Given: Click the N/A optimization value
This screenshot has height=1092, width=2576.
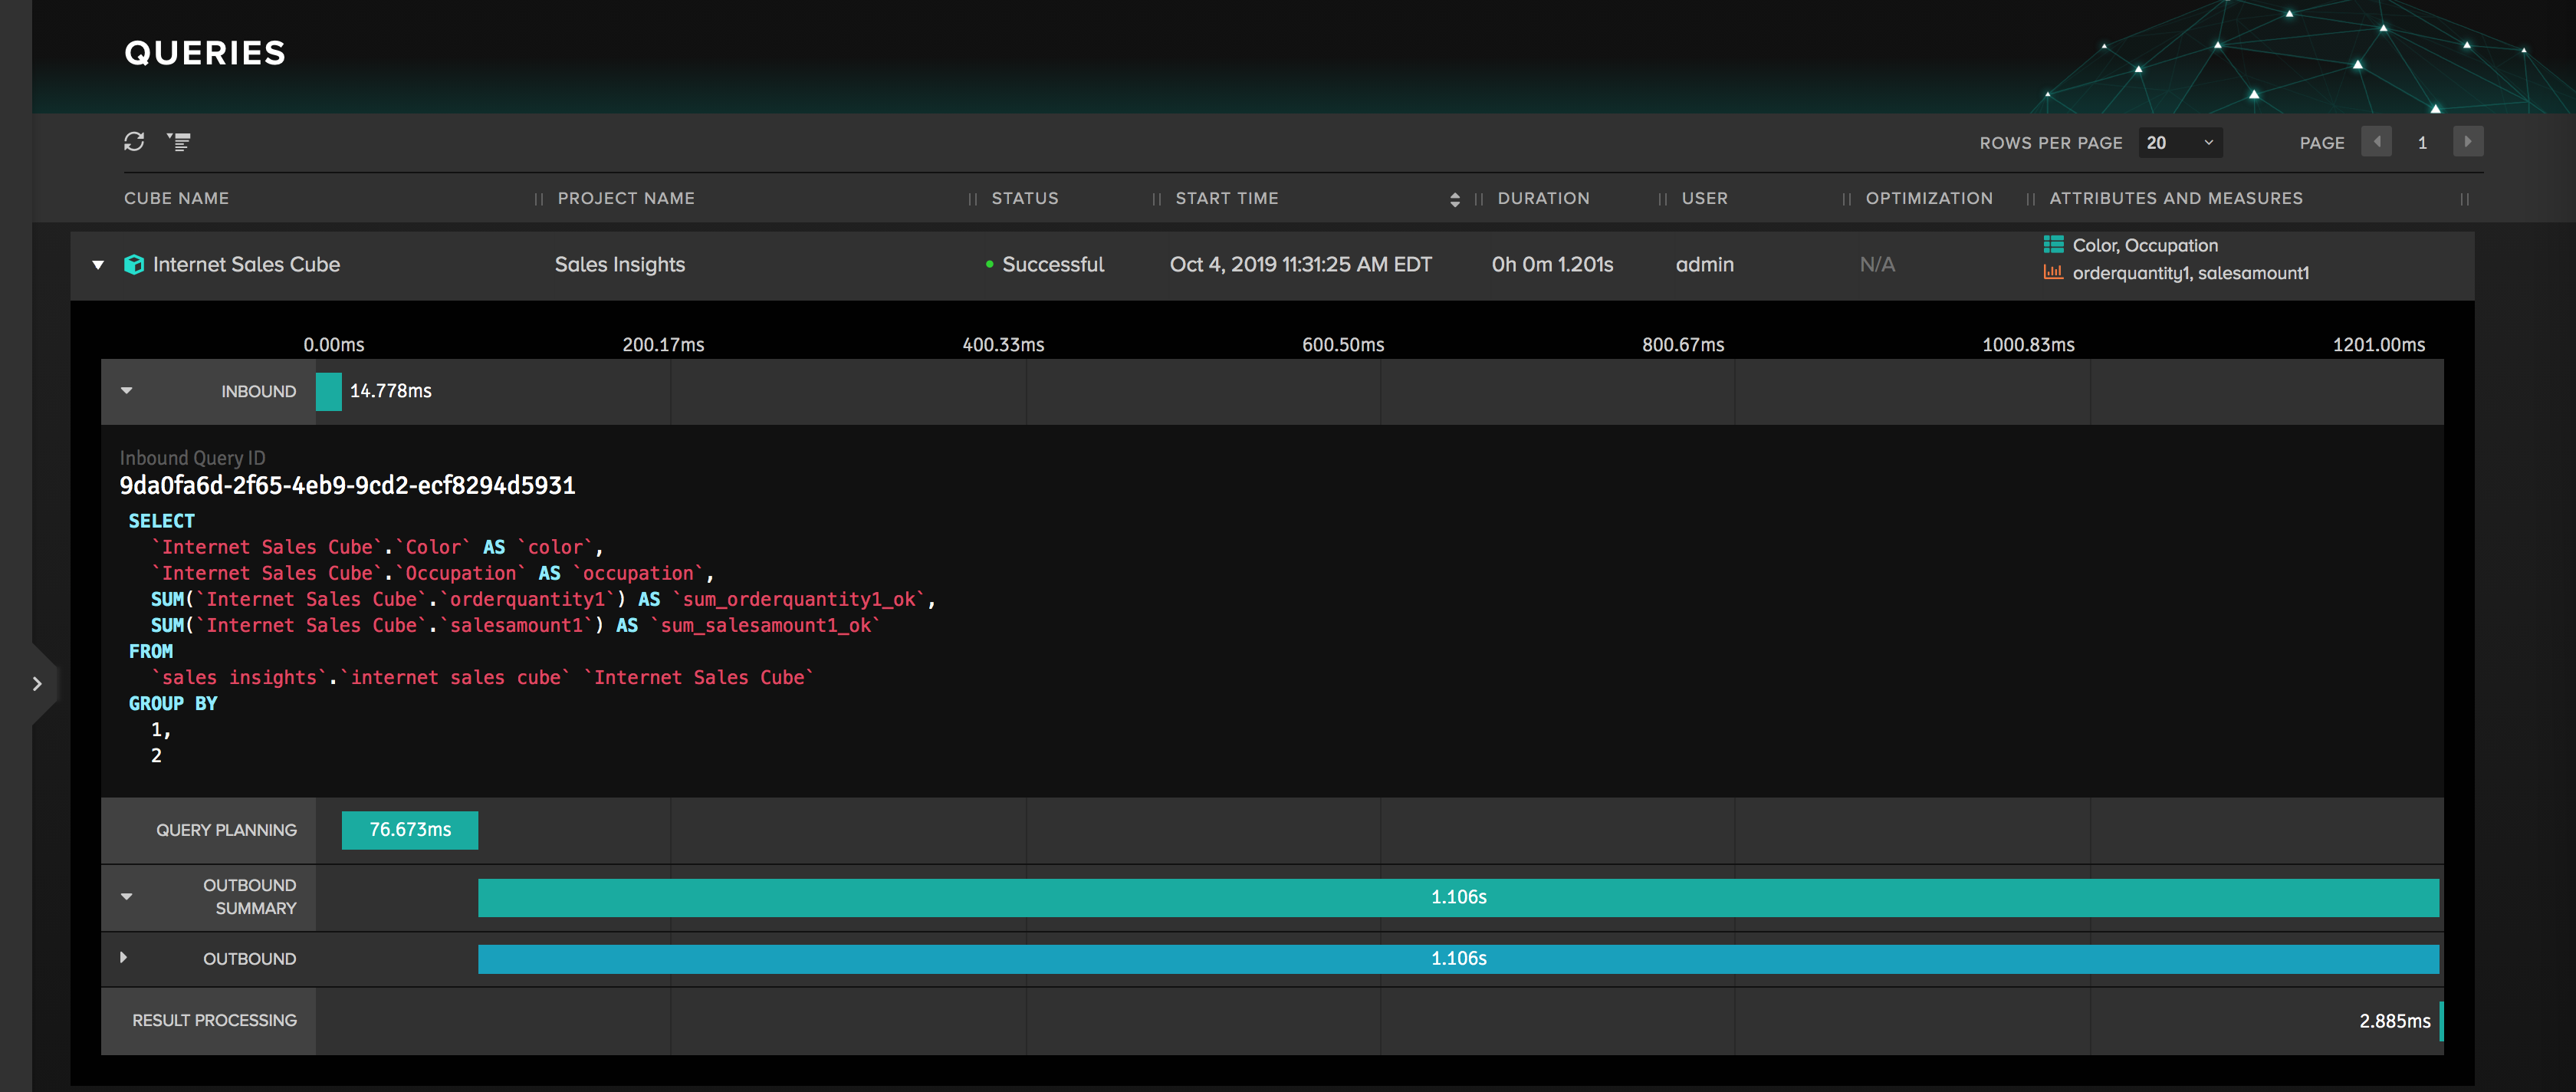Looking at the screenshot, I should tap(1877, 265).
